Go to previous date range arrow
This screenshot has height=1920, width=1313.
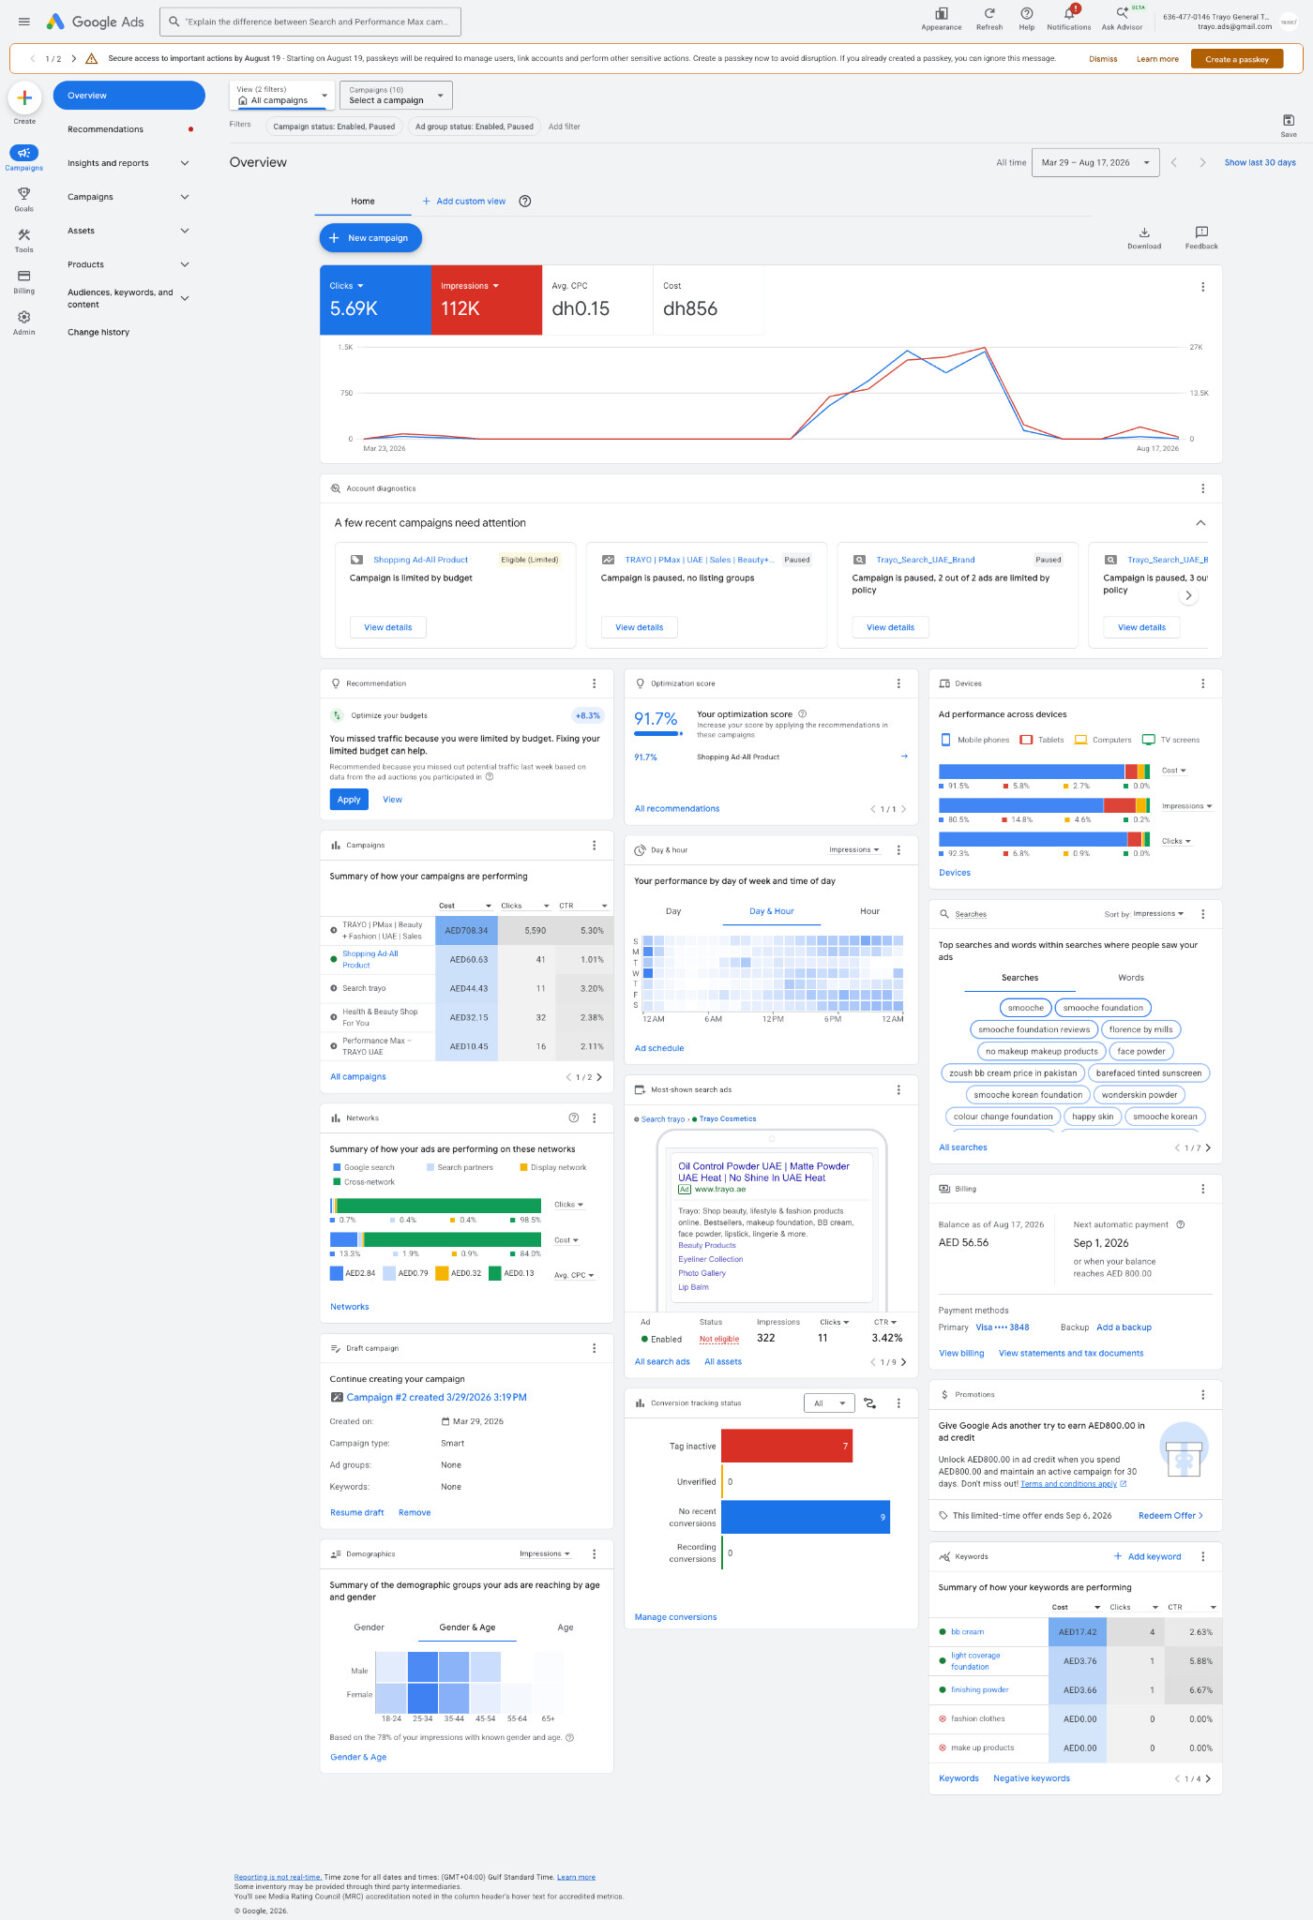pyautogui.click(x=1174, y=162)
